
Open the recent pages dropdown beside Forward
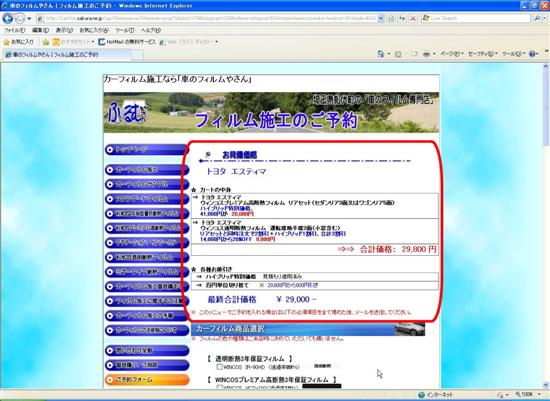(x=29, y=18)
